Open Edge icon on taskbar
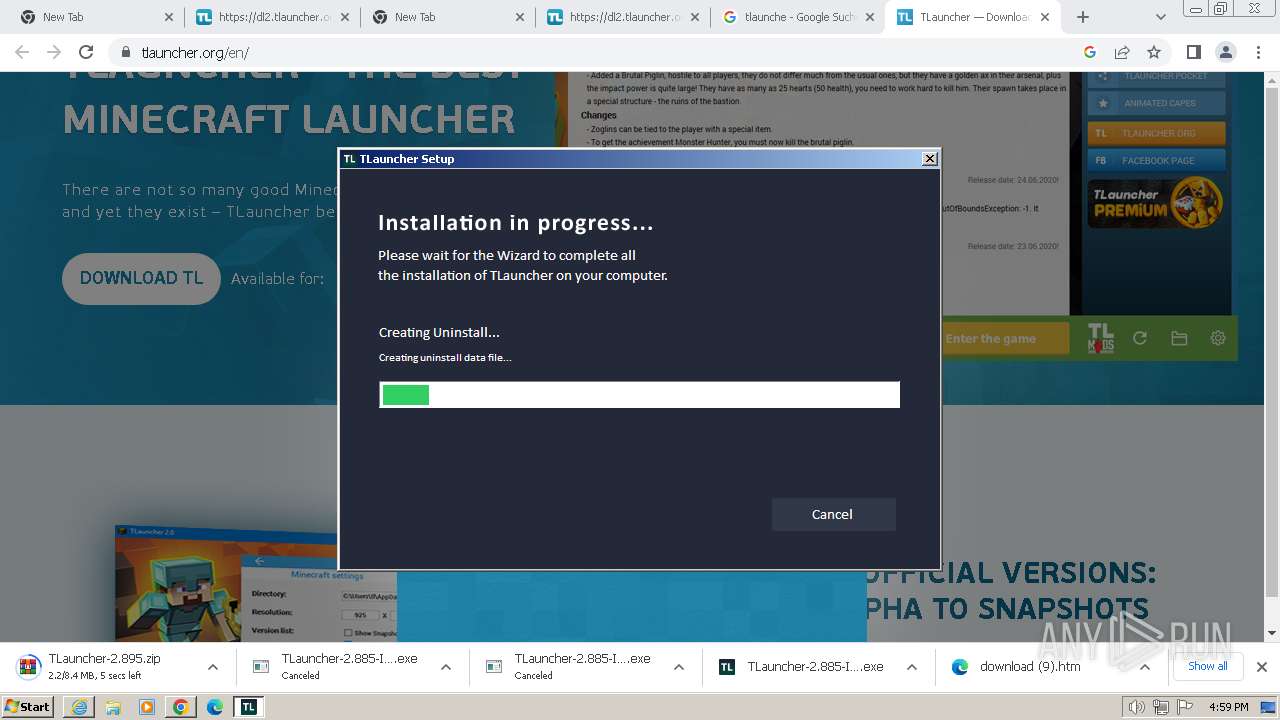This screenshot has height=720, width=1280. [215, 707]
